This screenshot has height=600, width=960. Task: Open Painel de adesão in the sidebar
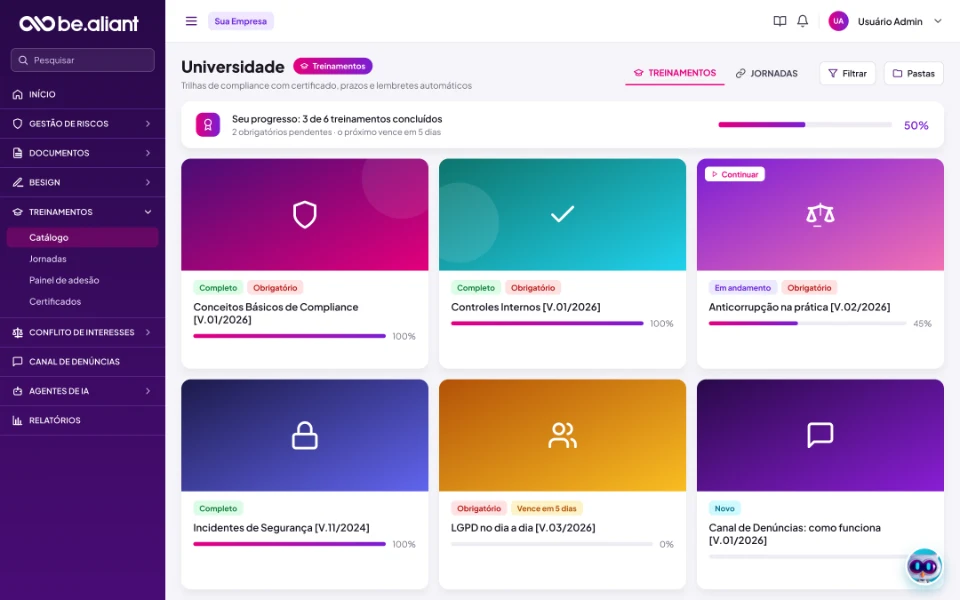pos(64,280)
